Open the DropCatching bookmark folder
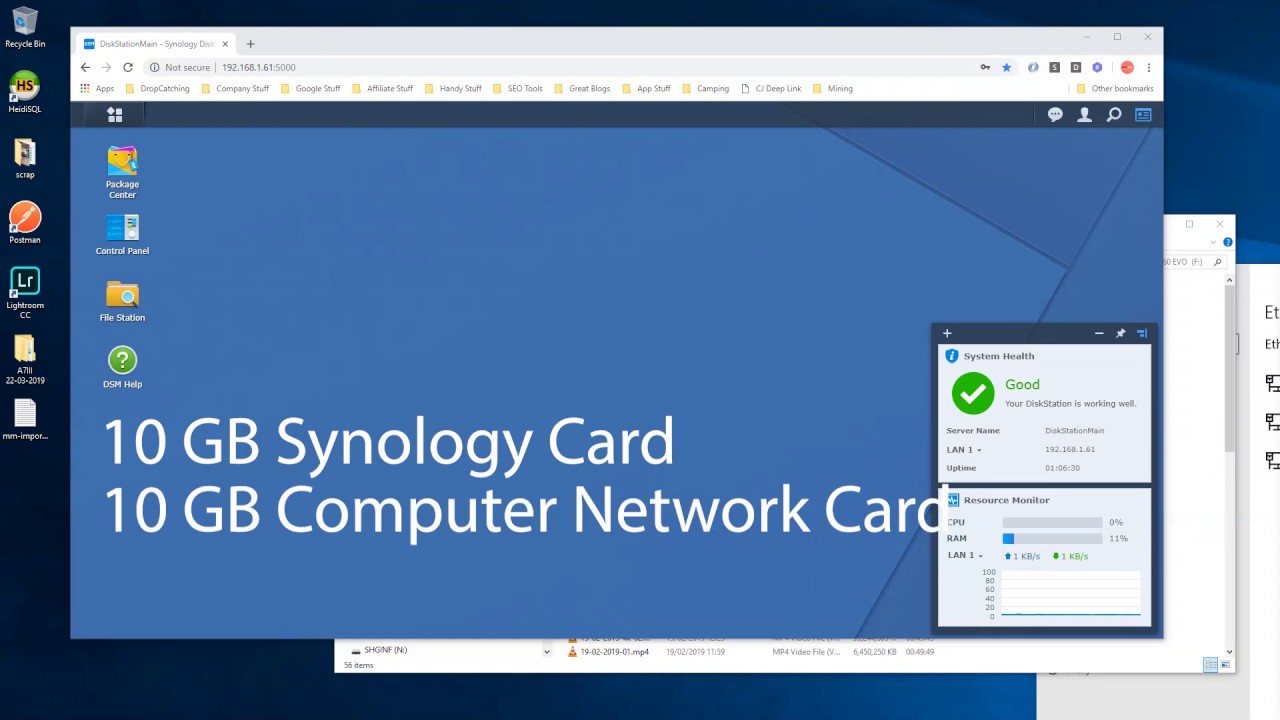The image size is (1280, 720). [158, 88]
